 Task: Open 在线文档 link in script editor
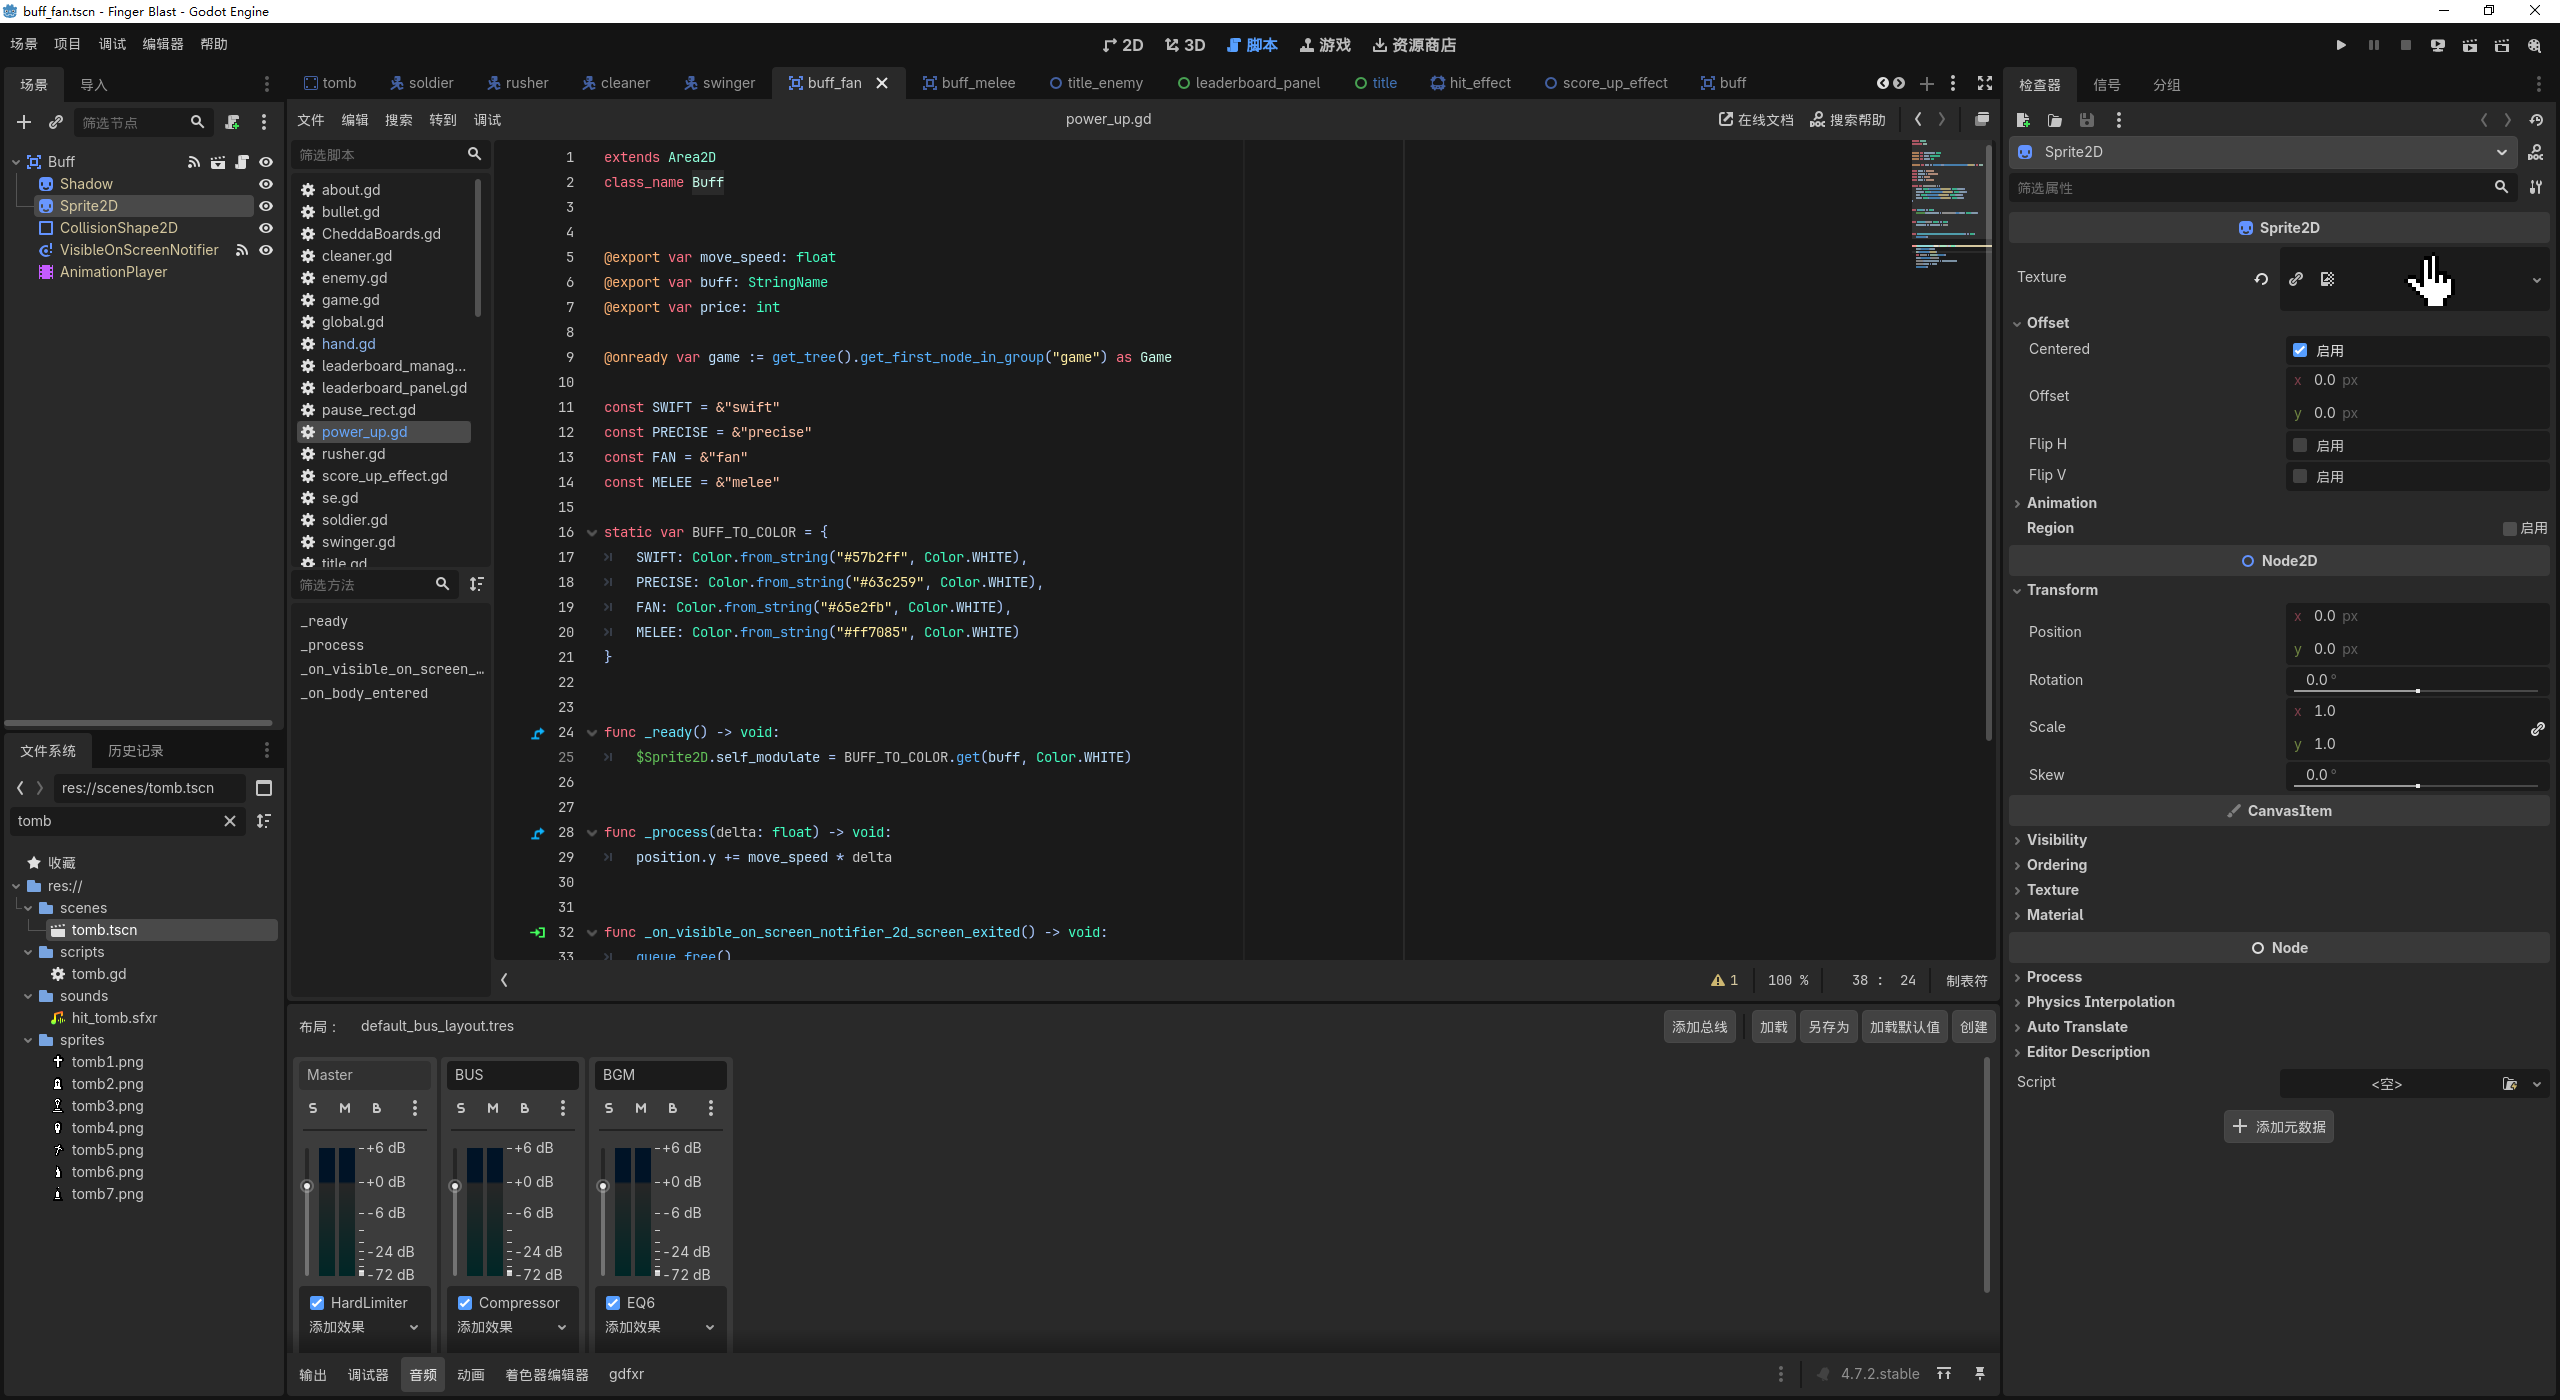click(x=1756, y=120)
